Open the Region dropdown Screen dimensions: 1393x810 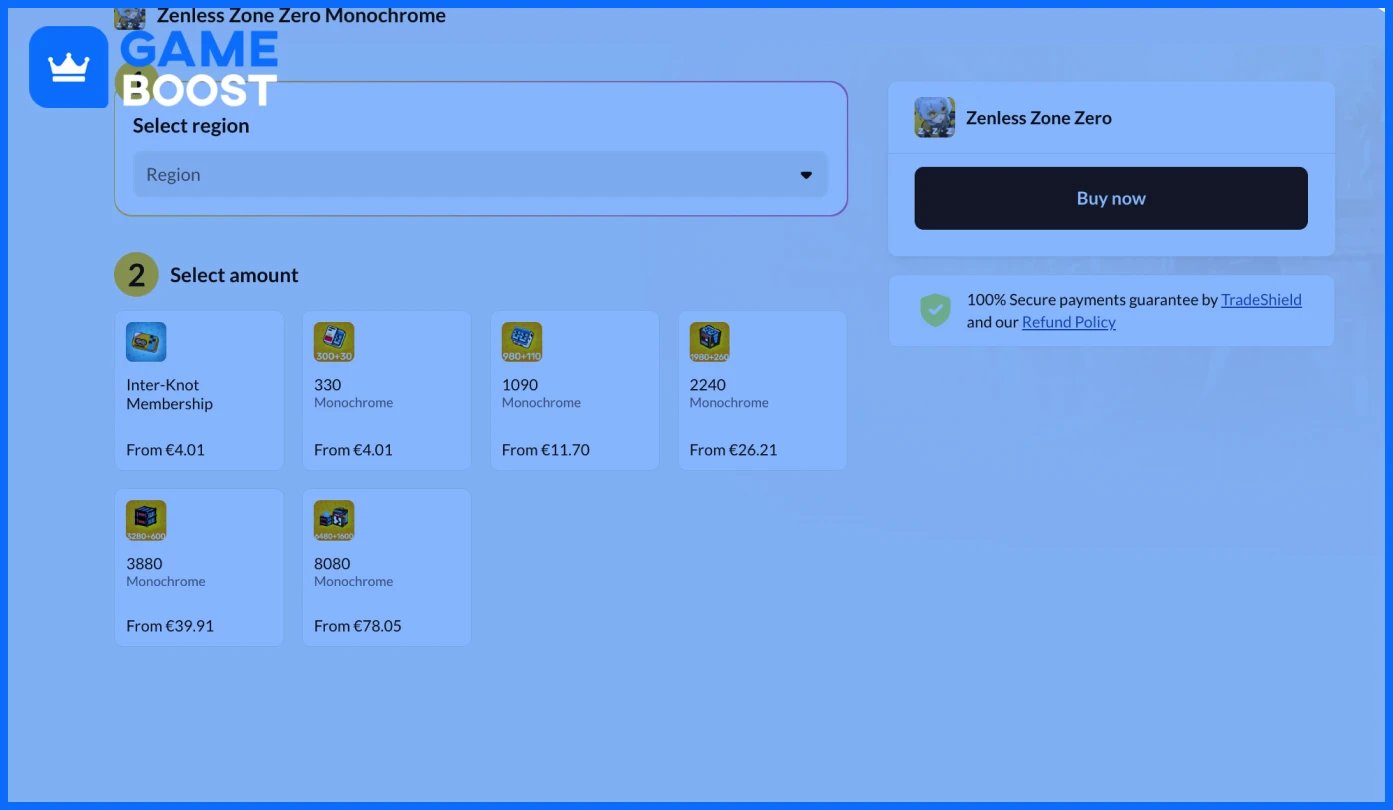point(480,175)
